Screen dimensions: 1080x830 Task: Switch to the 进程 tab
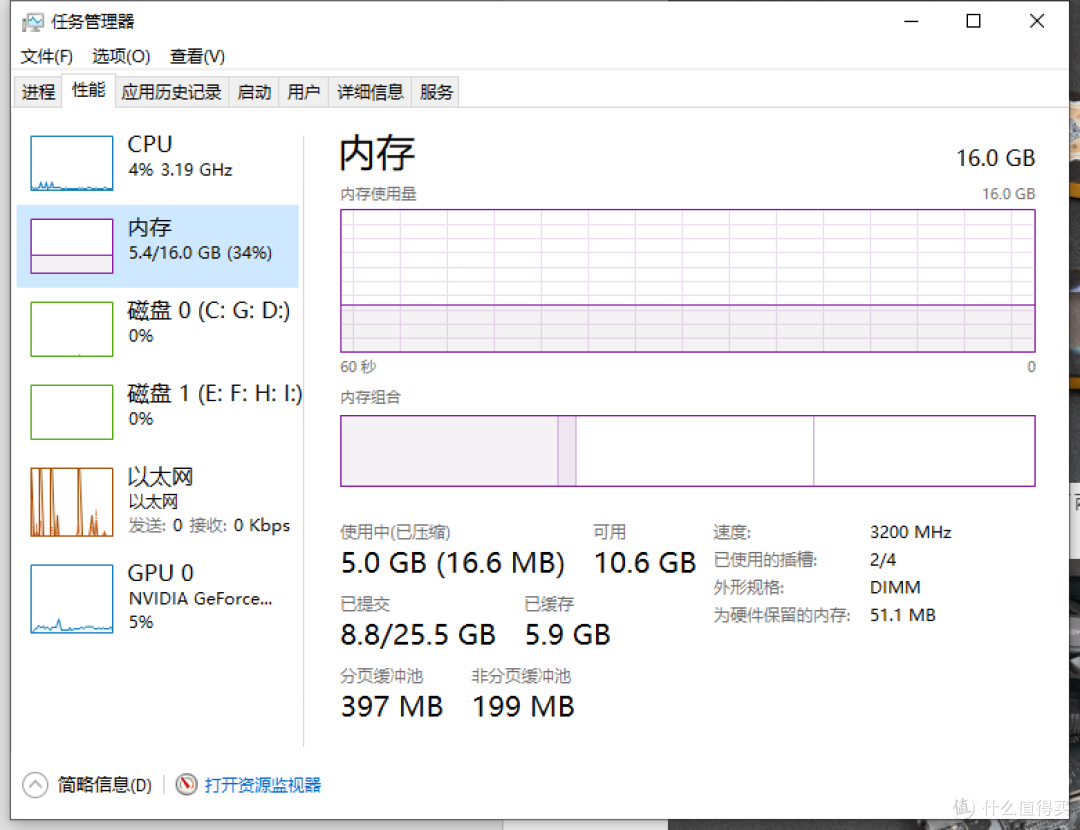[x=37, y=91]
